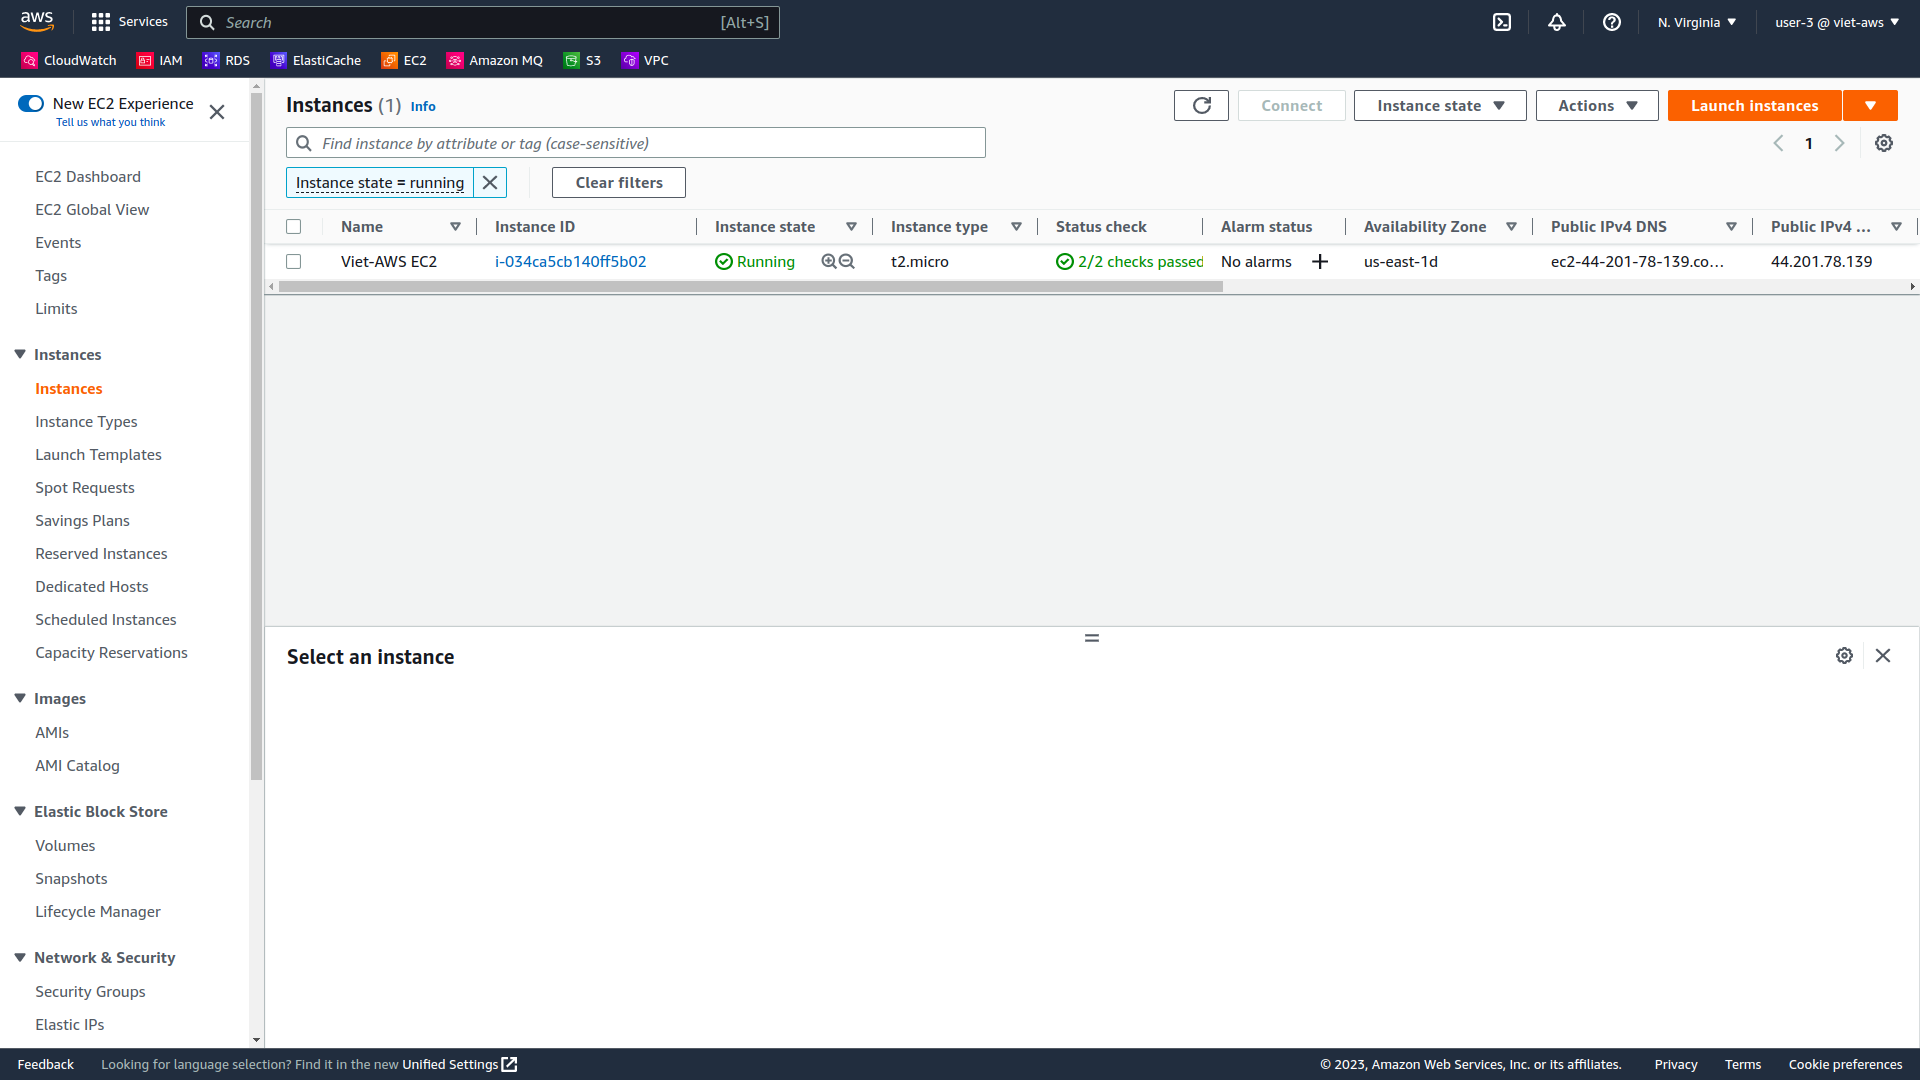Image resolution: width=1920 pixels, height=1080 pixels.
Task: Click the table horizontal scrollbar
Action: pos(750,287)
